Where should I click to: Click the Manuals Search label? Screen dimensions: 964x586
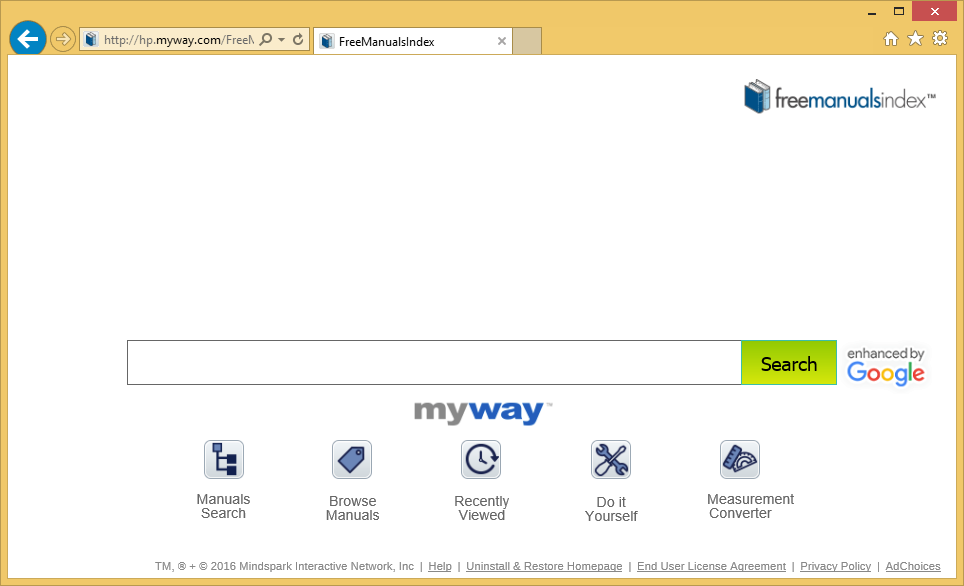223,506
